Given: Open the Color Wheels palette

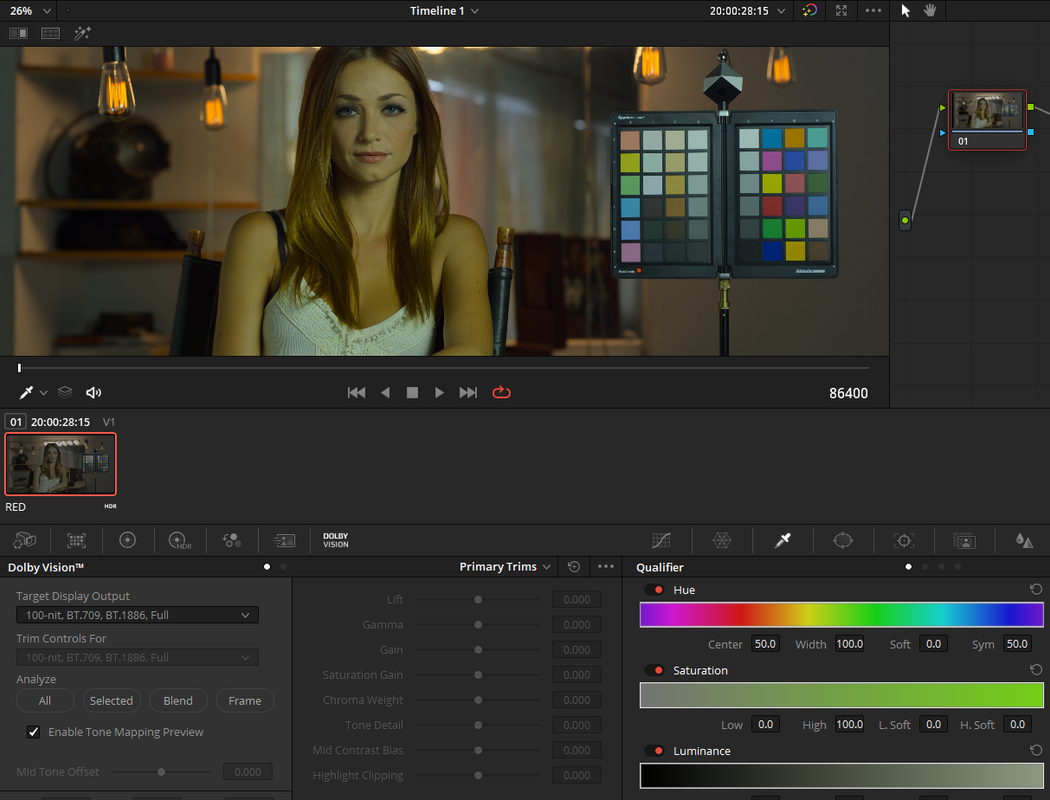Looking at the screenshot, I should coord(127,540).
